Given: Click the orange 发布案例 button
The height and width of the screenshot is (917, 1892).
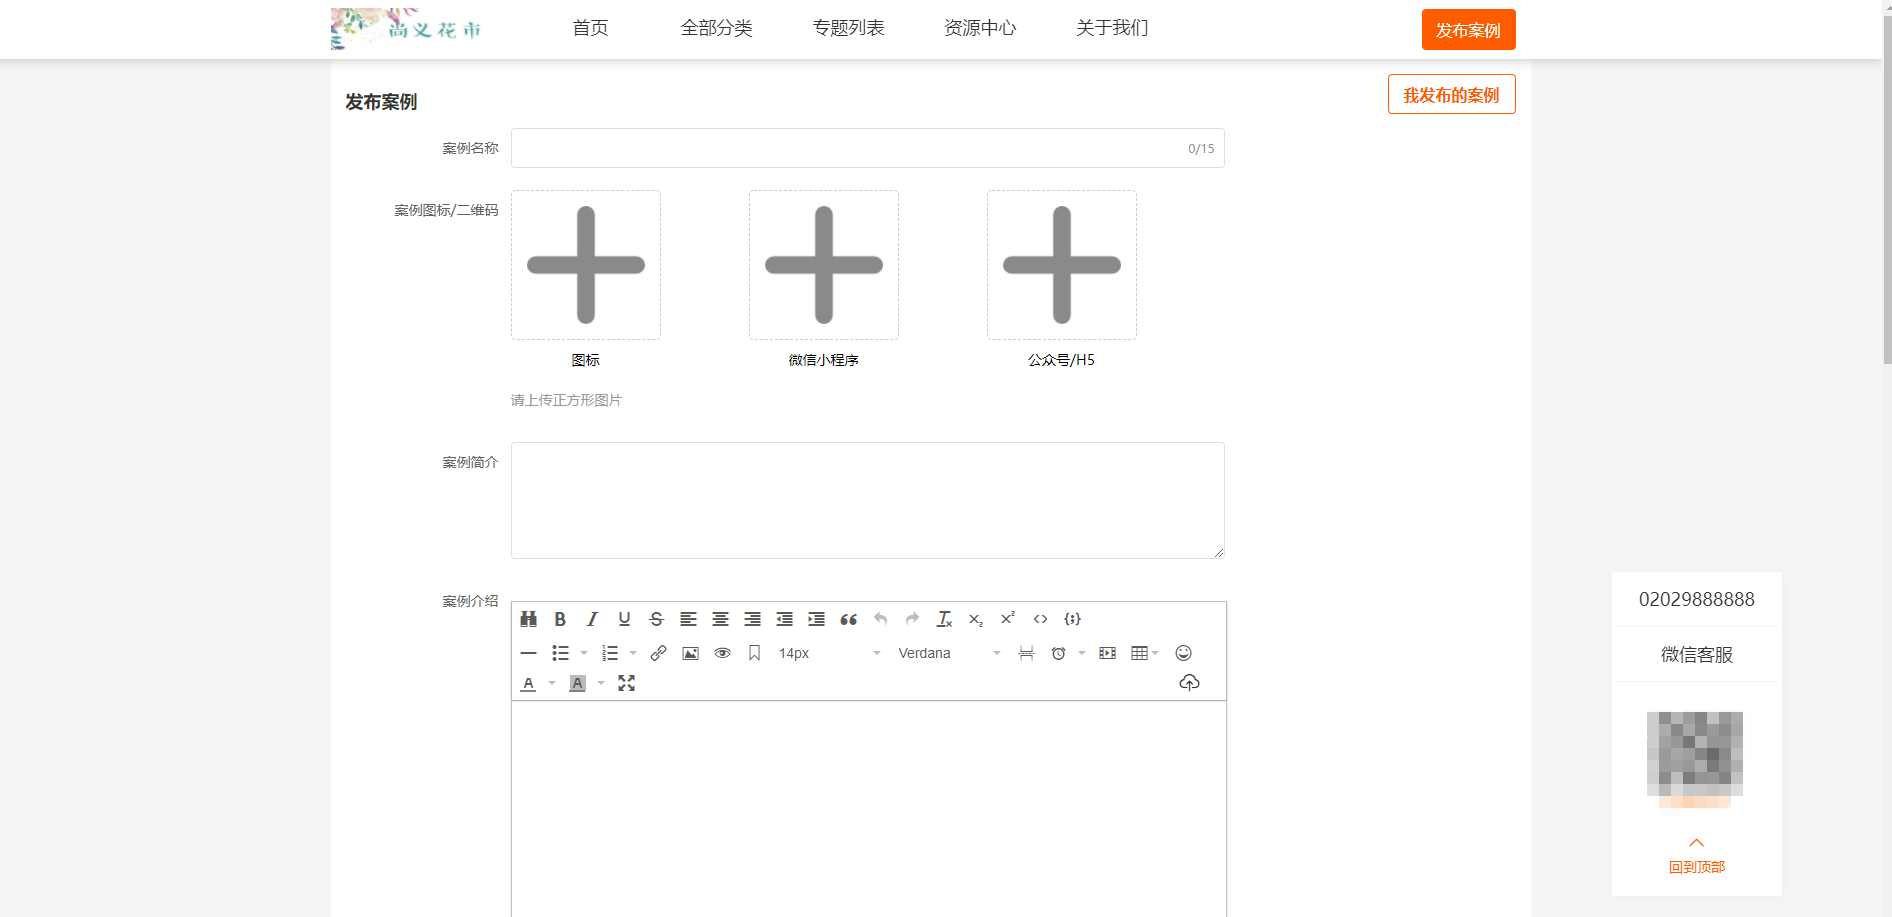Looking at the screenshot, I should coord(1468,30).
